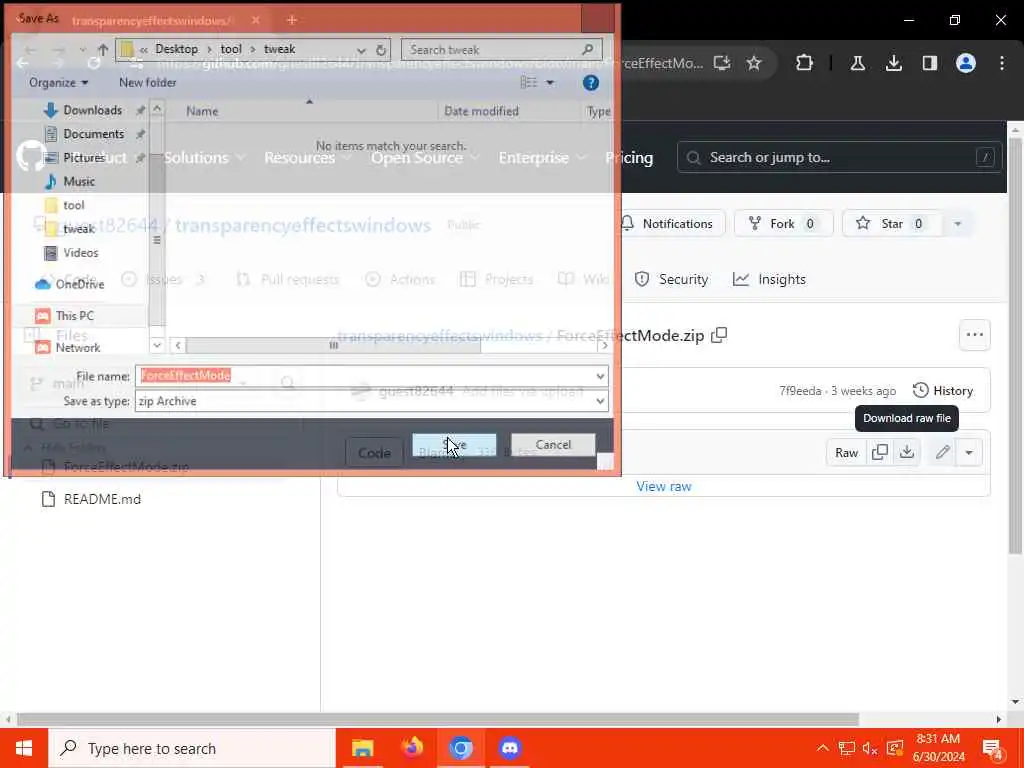Click Save in the Save As dialog
Image resolution: width=1024 pixels, height=768 pixels.
coord(454,445)
